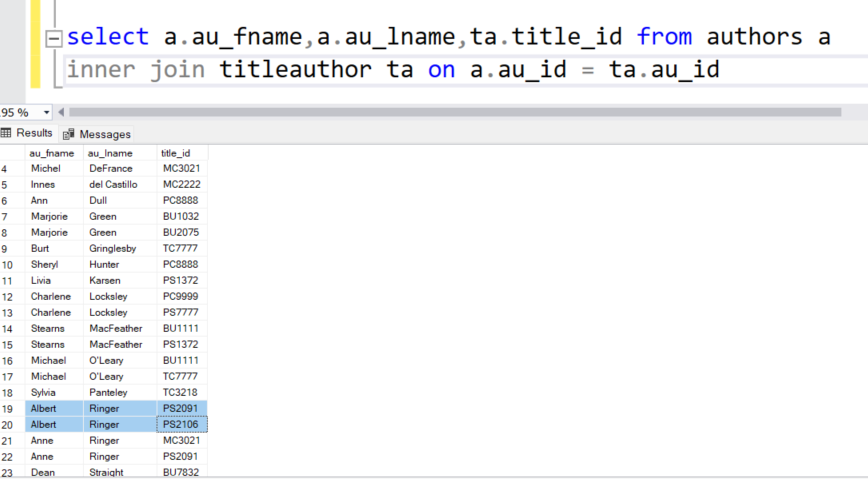Select row number 4 header

pyautogui.click(x=12, y=168)
